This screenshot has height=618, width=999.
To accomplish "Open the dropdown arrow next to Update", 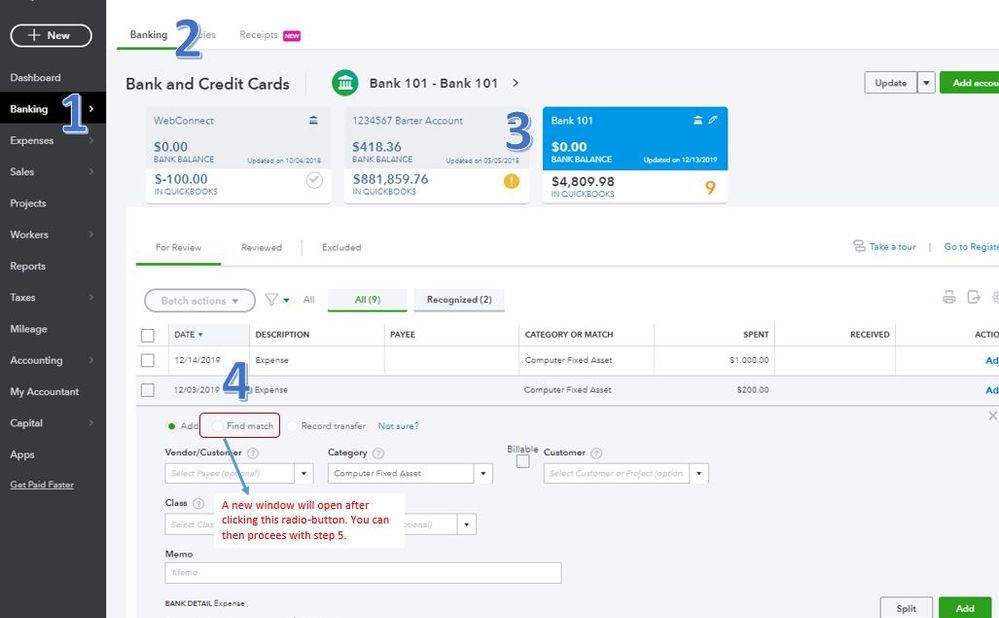I will point(927,83).
